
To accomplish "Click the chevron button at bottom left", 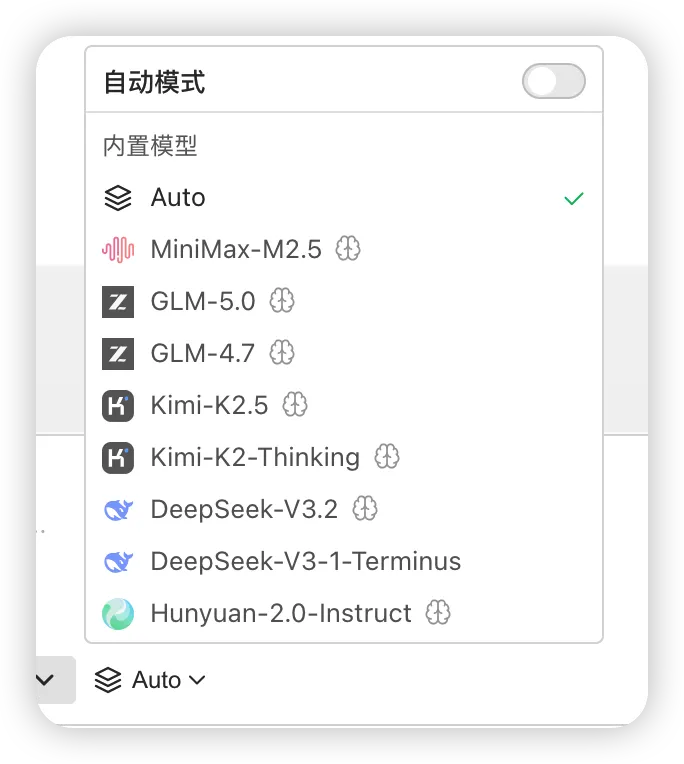I will (x=46, y=680).
